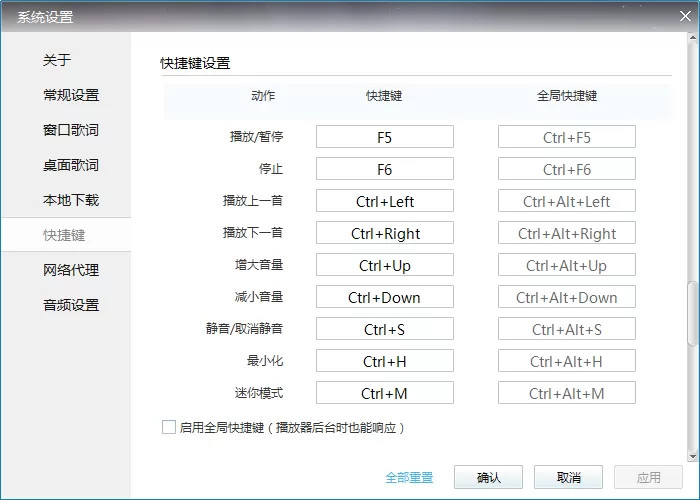
Task: Close the 系统设置 dialog window
Action: click(x=685, y=16)
